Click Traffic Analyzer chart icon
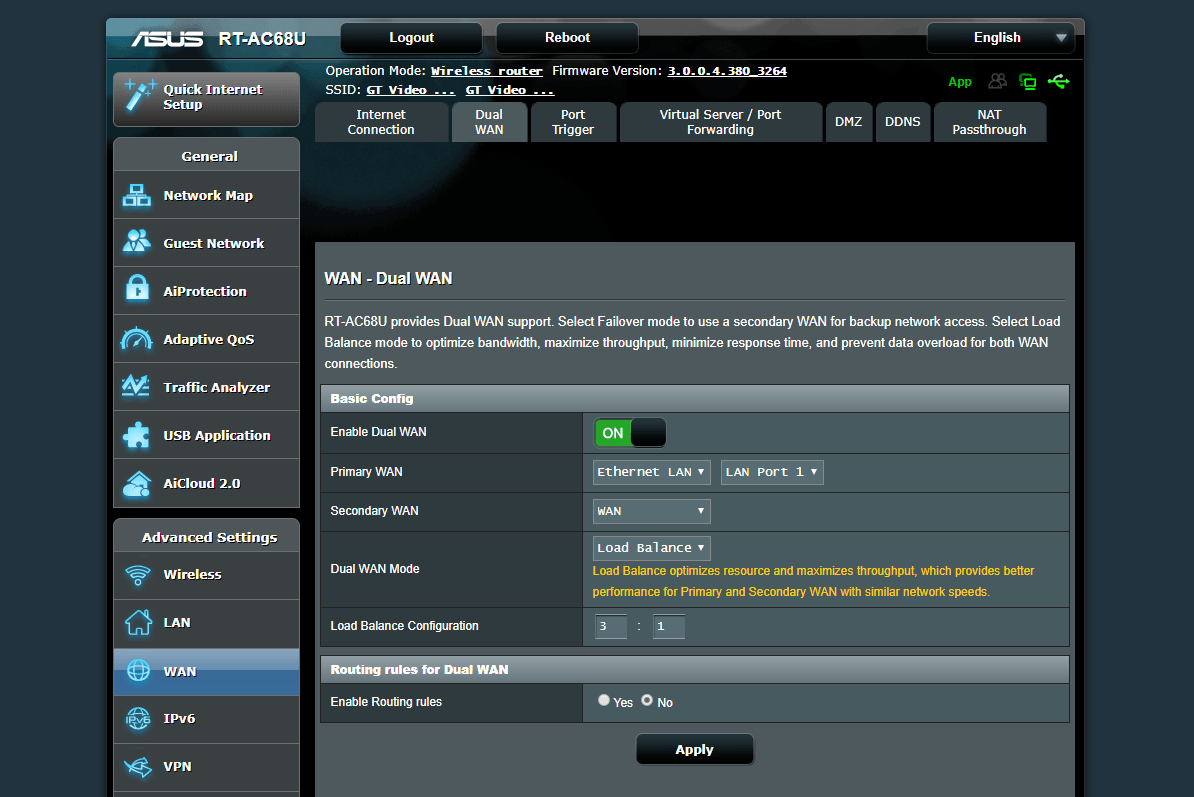 coord(136,386)
